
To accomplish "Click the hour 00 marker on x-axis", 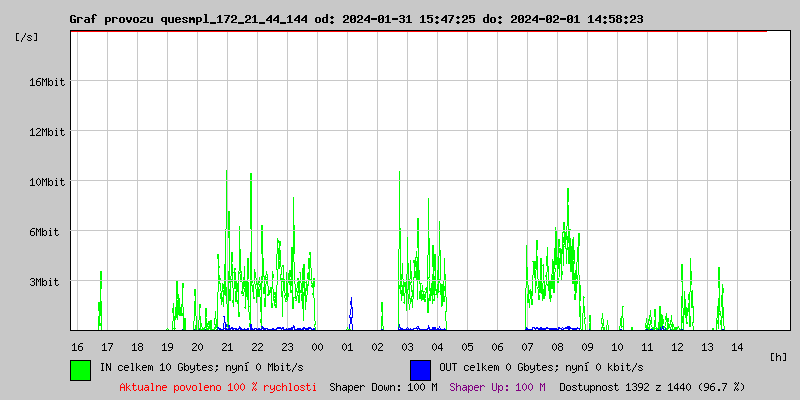I will 317,346.
